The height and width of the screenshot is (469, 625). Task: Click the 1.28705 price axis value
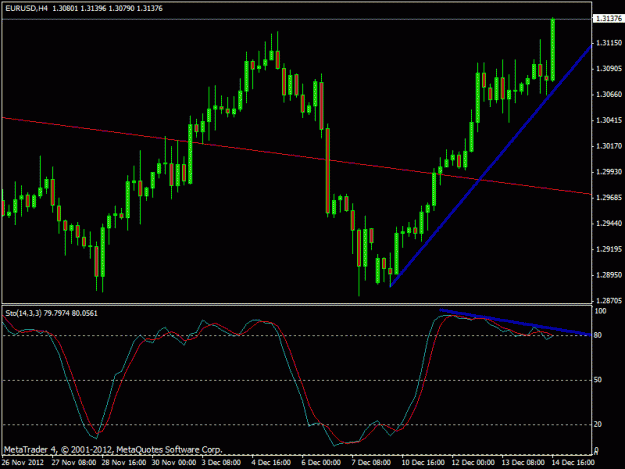click(609, 301)
